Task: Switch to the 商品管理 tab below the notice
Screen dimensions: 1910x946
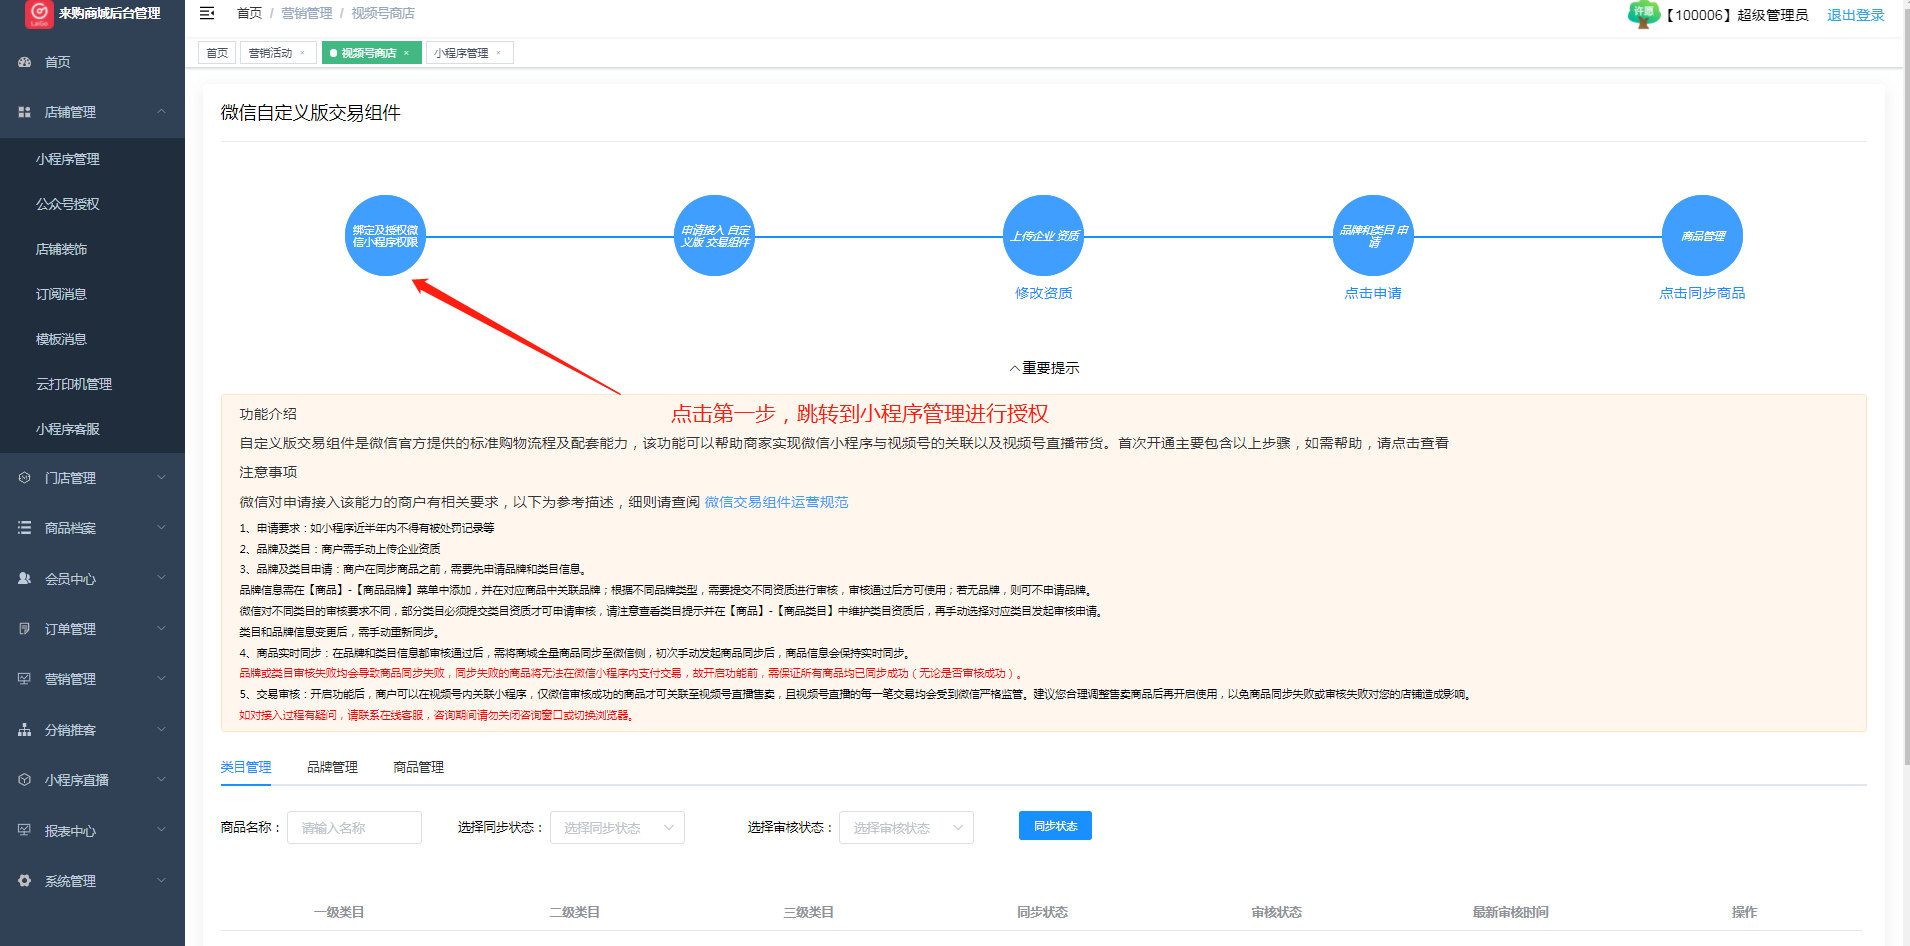Action: (x=418, y=767)
